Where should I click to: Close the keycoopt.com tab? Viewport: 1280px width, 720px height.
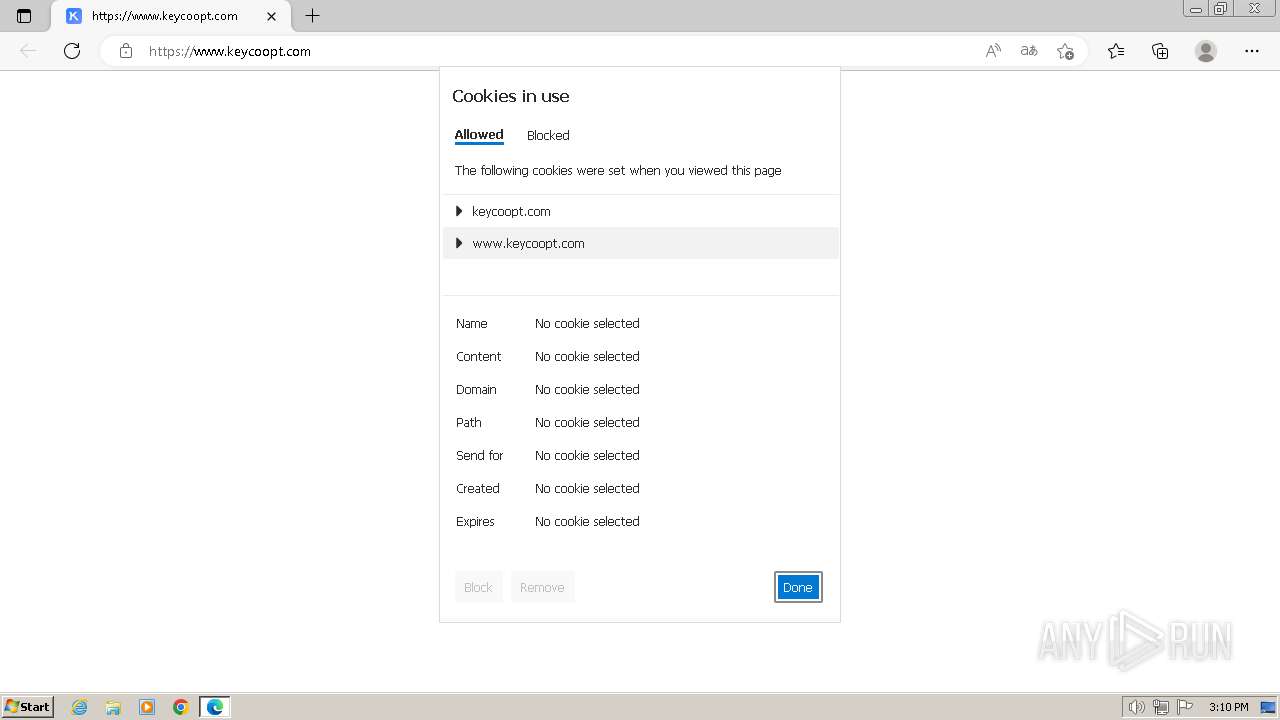coord(271,16)
